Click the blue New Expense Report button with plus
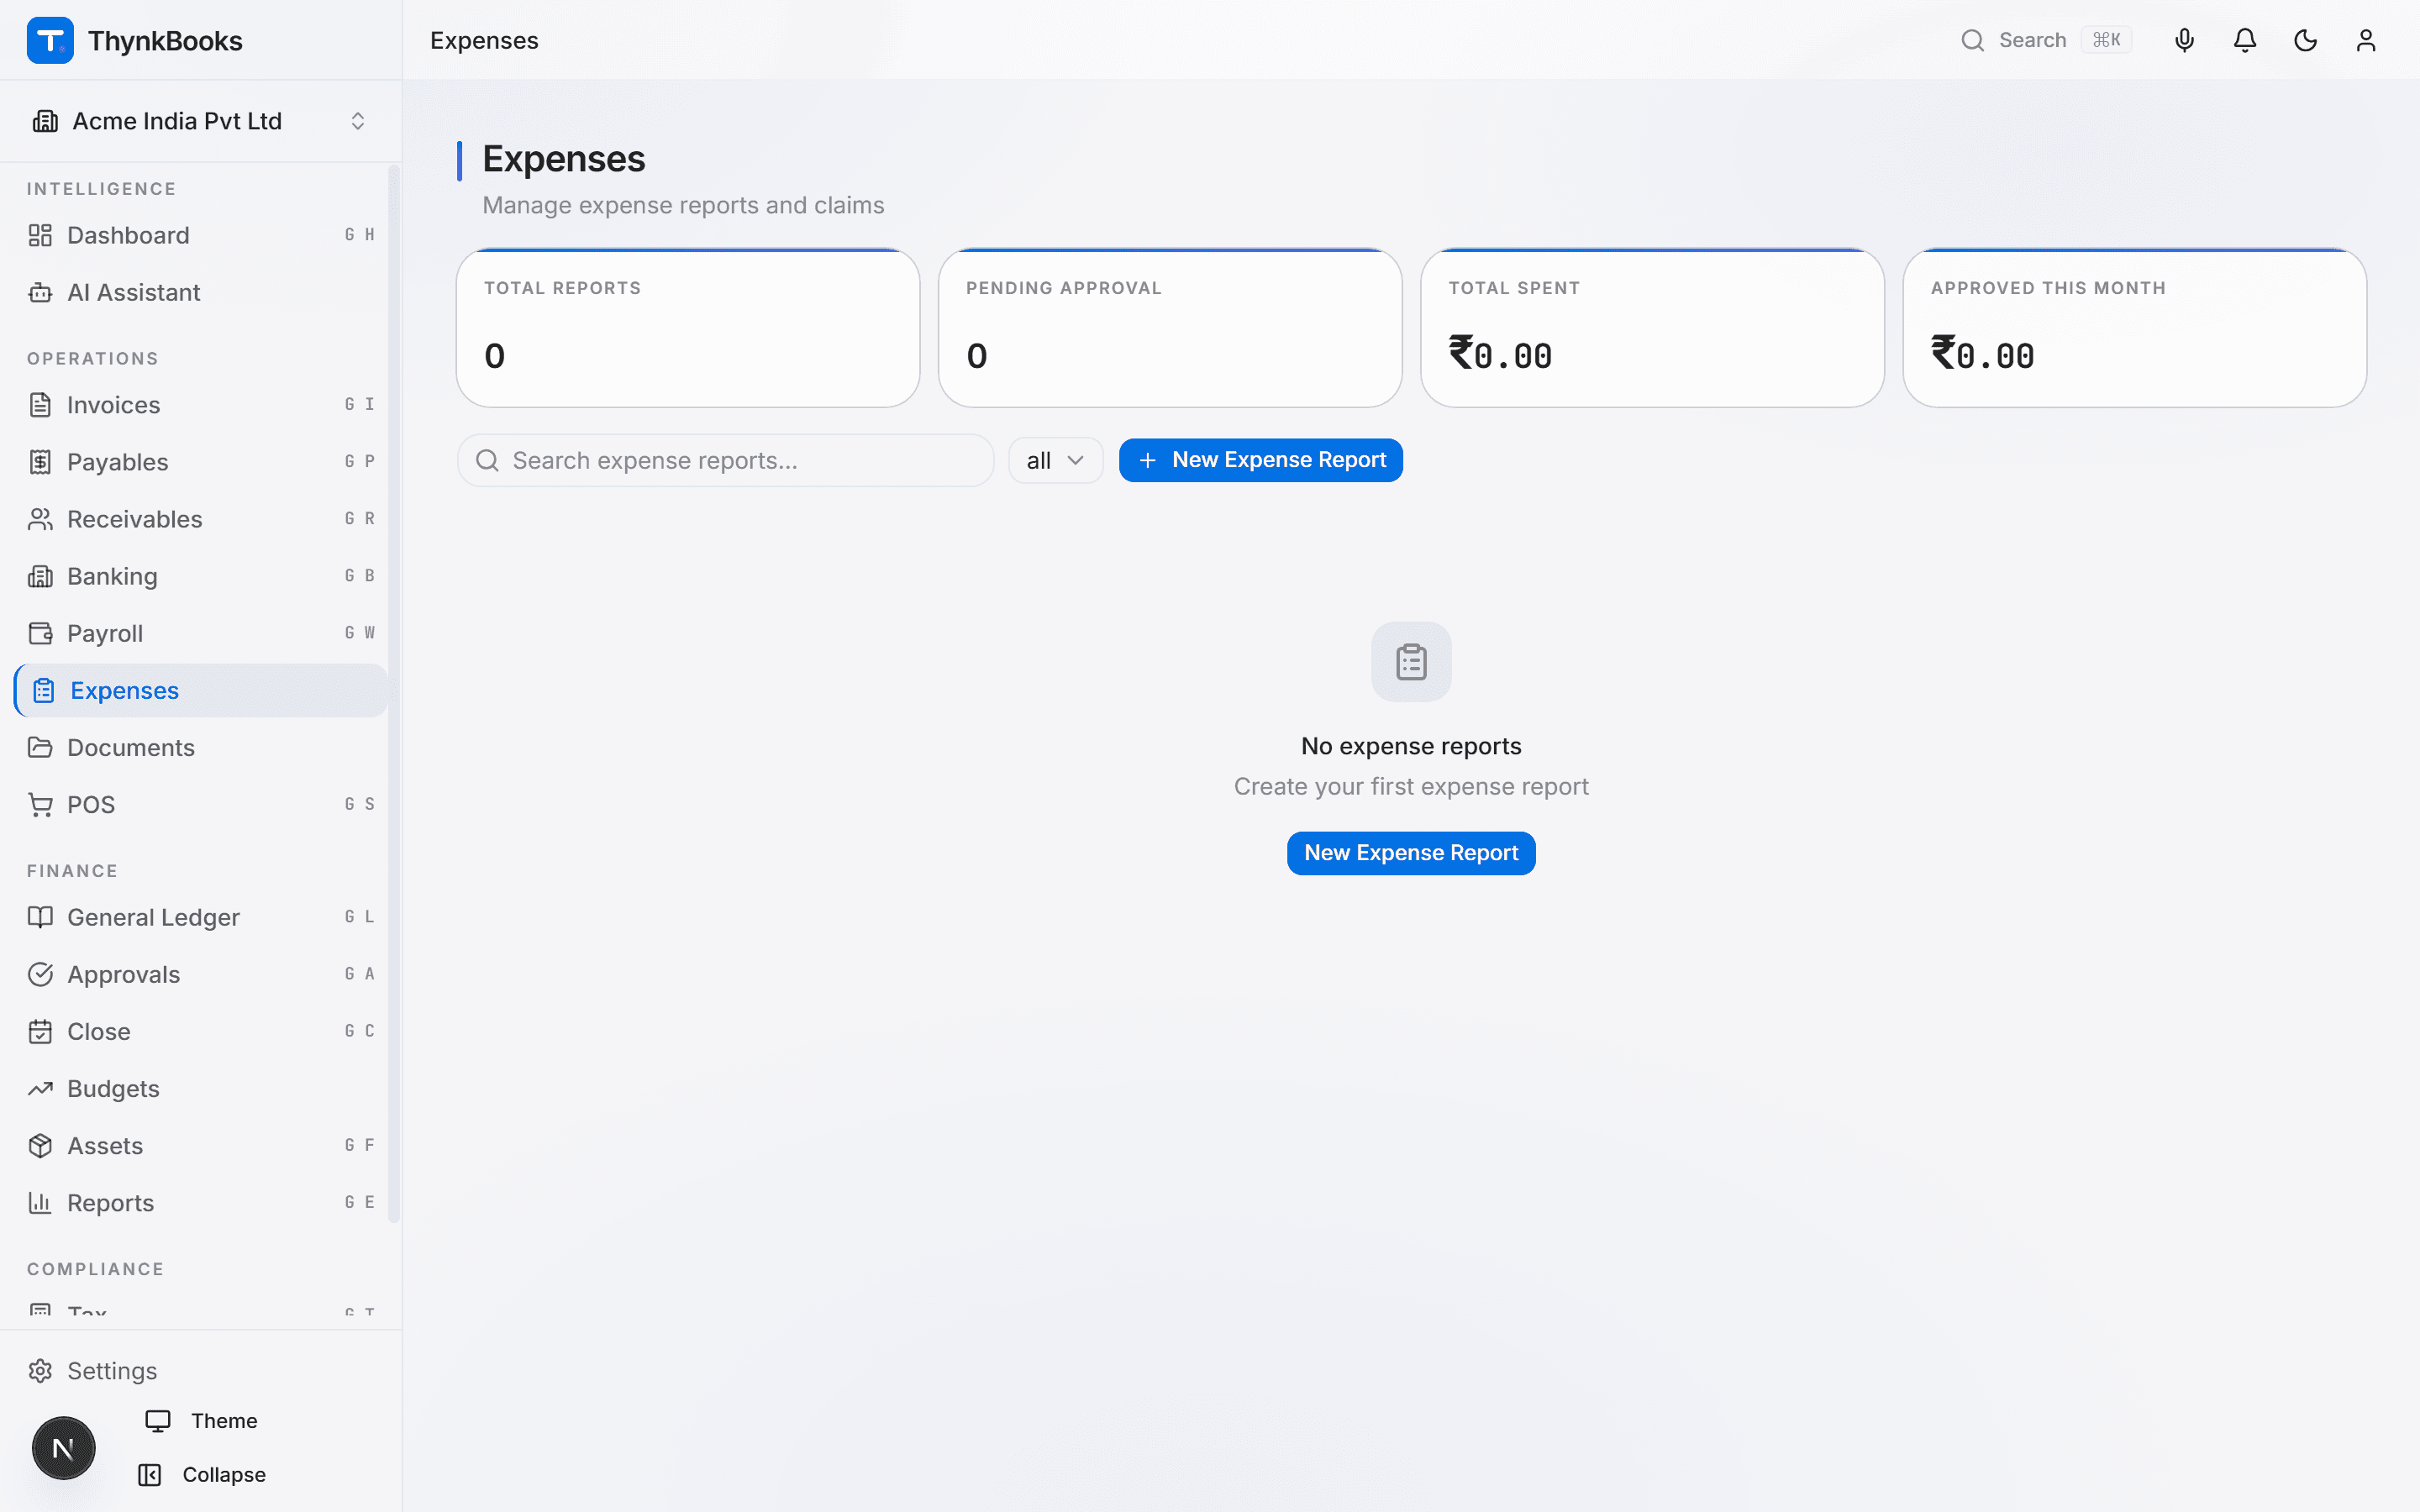This screenshot has width=2420, height=1512. tap(1260, 460)
